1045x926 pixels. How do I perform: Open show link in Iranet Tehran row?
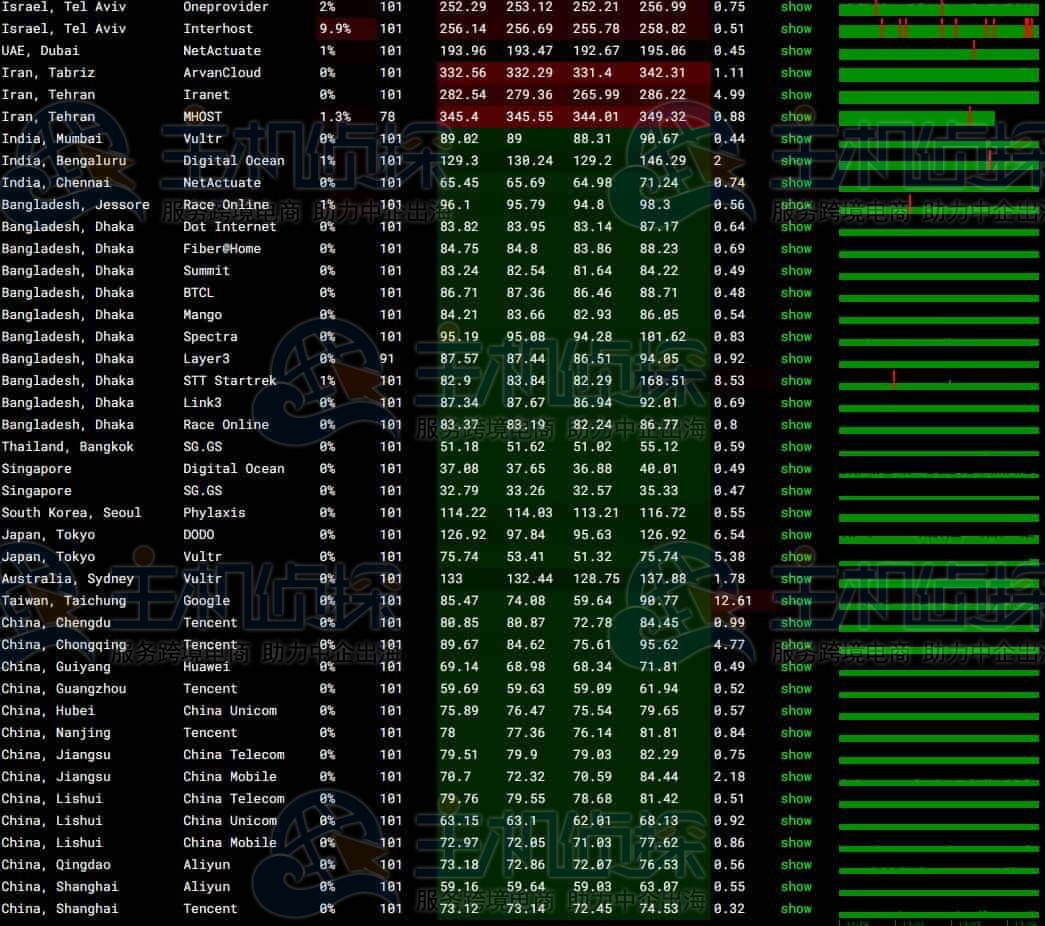pos(796,95)
